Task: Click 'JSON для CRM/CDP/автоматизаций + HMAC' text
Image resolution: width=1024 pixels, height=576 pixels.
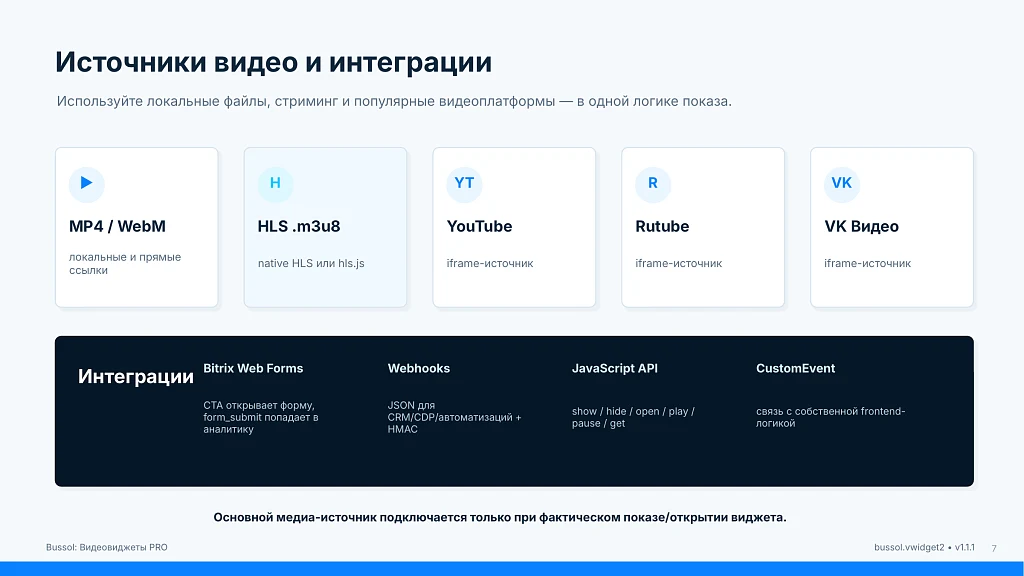Action: (x=455, y=417)
